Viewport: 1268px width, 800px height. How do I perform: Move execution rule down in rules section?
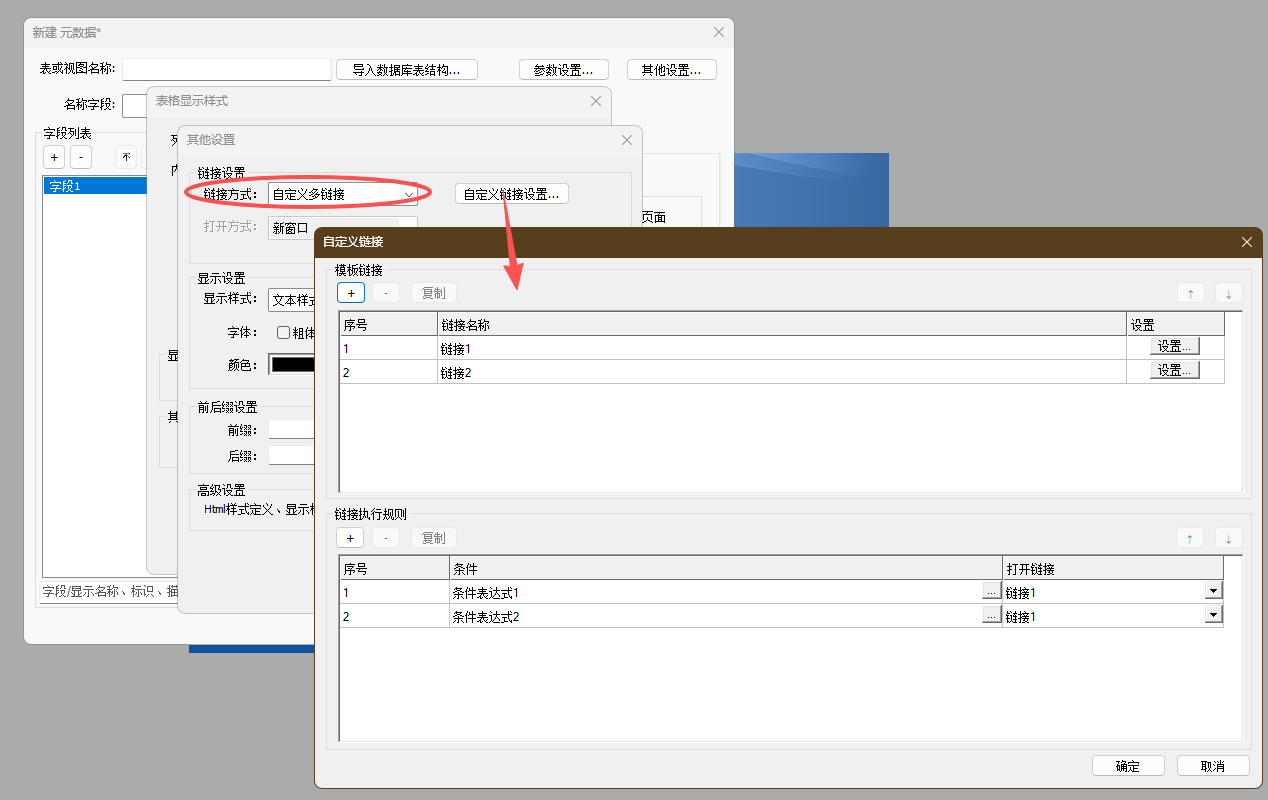tap(1228, 538)
